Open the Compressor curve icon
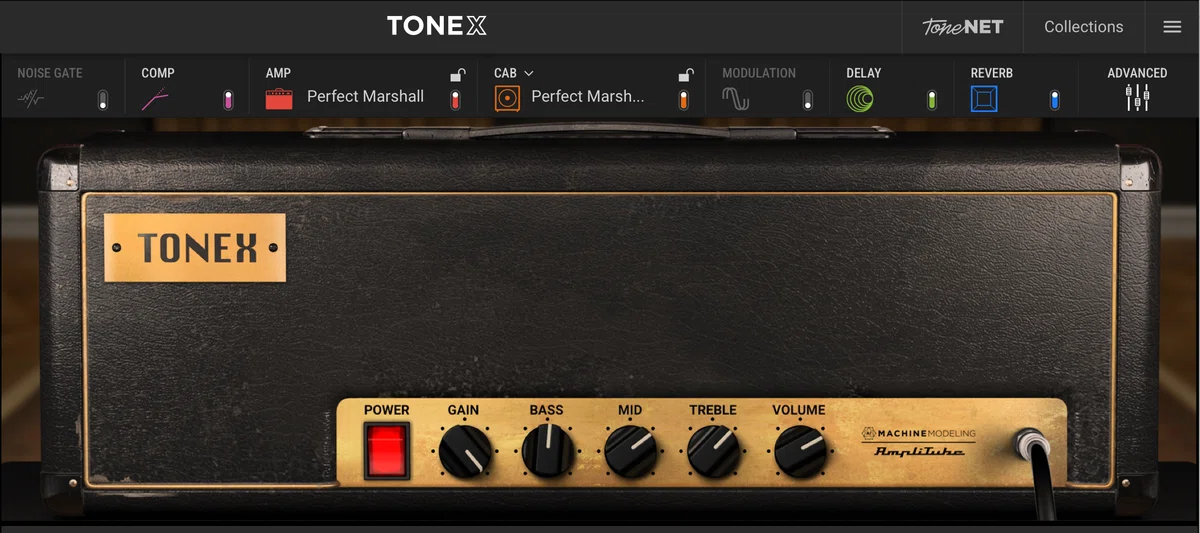Screen dimensions: 1200x533 point(155,99)
